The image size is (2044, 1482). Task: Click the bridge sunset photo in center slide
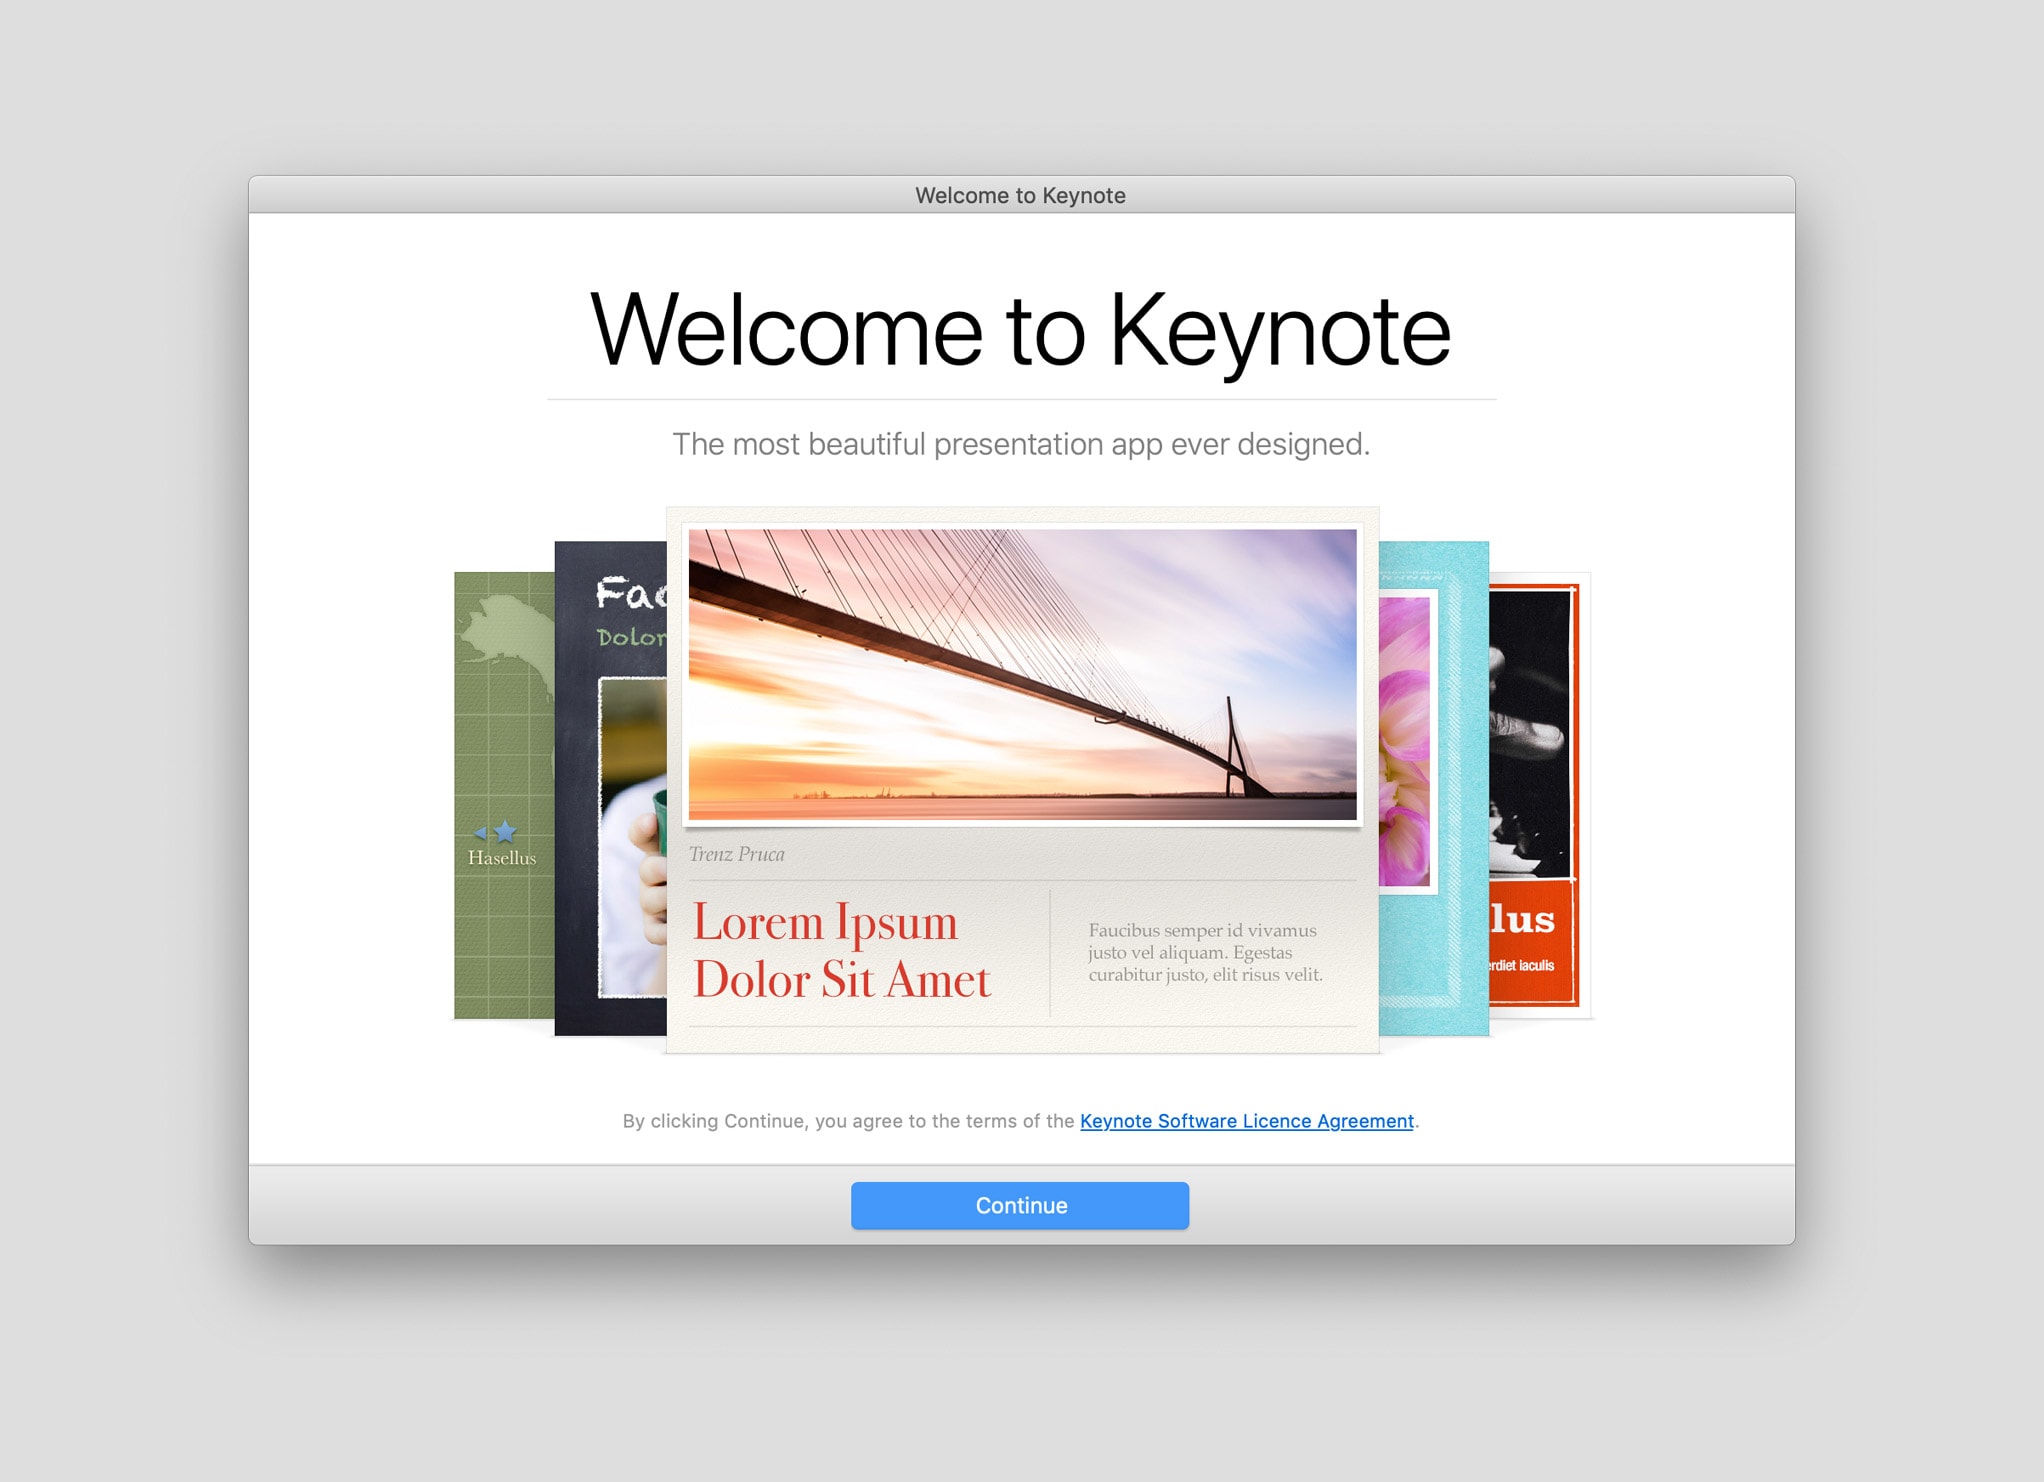[x=1022, y=674]
